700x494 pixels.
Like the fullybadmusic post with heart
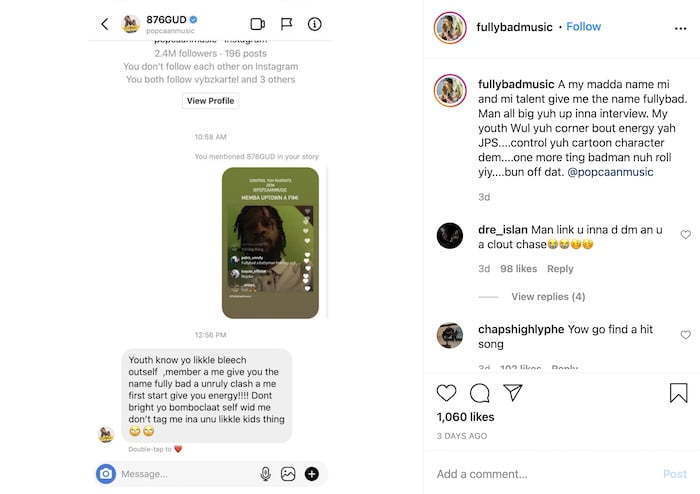446,393
